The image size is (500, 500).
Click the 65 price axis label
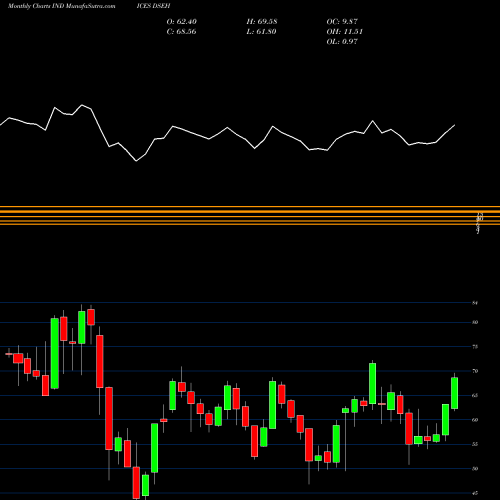click(475, 395)
